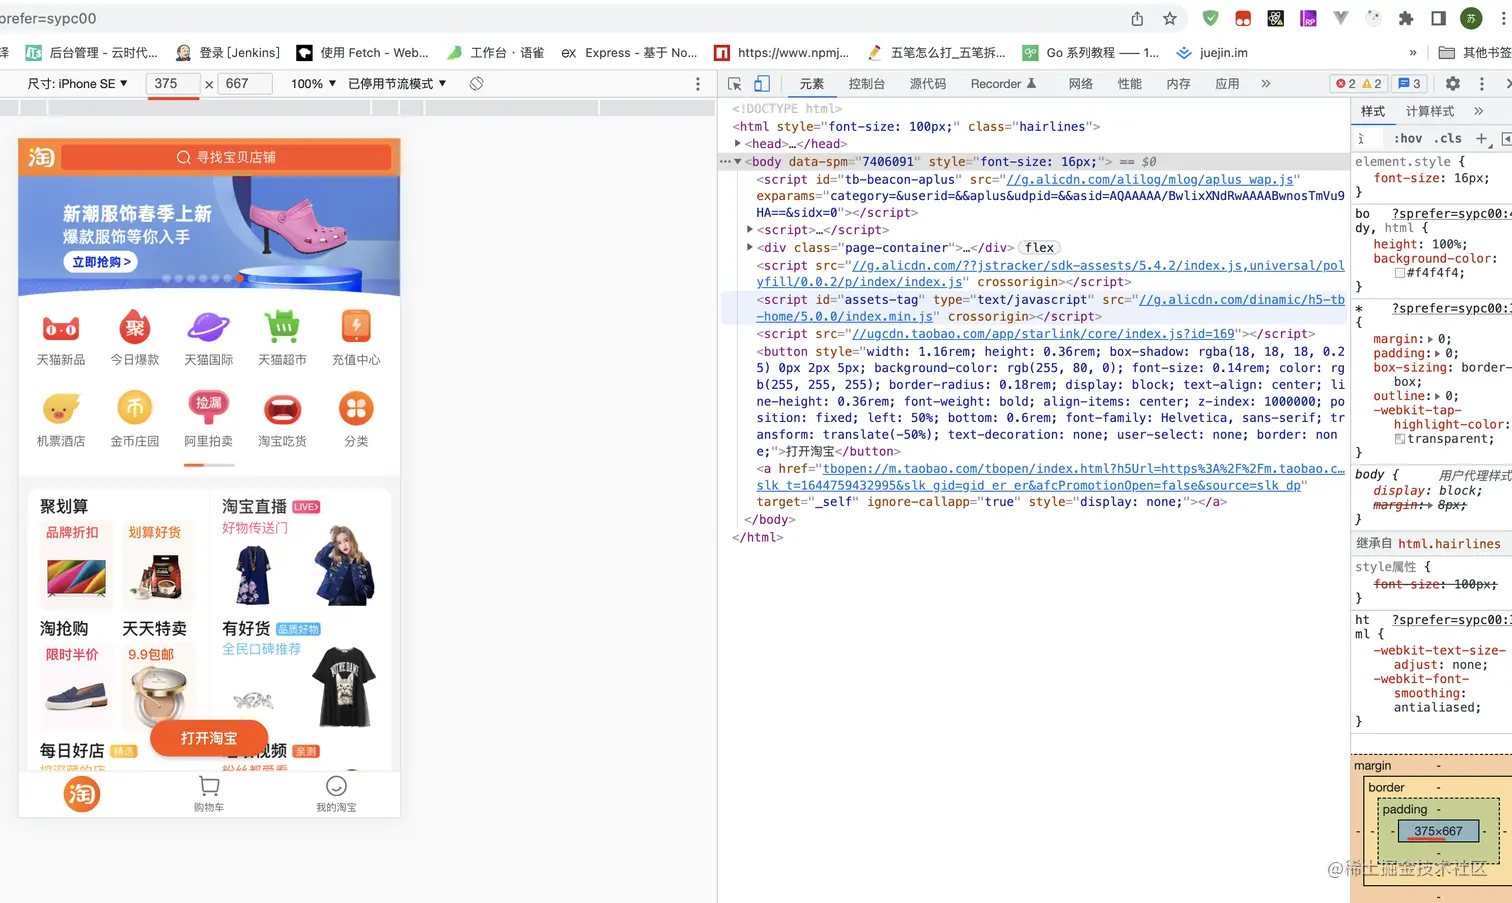
Task: Toggle the .cls class editor
Action: (1447, 138)
